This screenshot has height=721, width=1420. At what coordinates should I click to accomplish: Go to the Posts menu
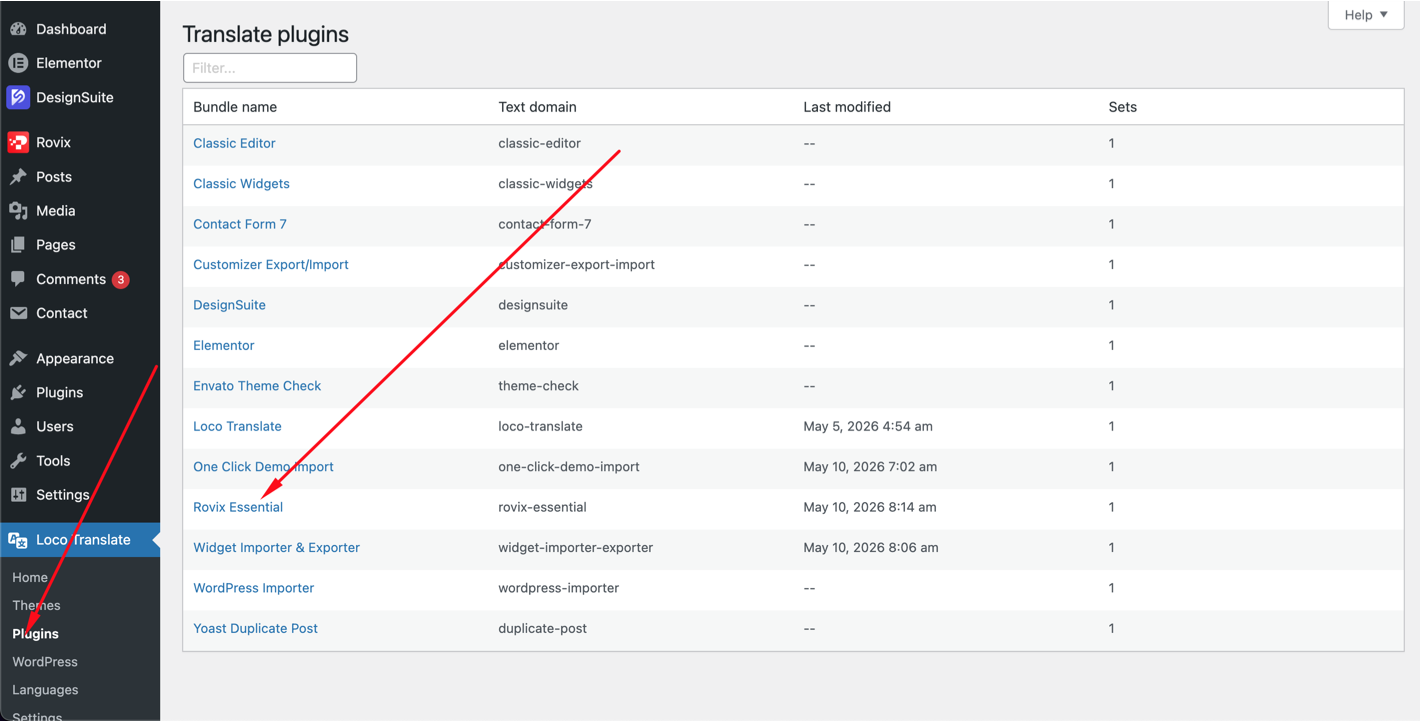pos(54,177)
